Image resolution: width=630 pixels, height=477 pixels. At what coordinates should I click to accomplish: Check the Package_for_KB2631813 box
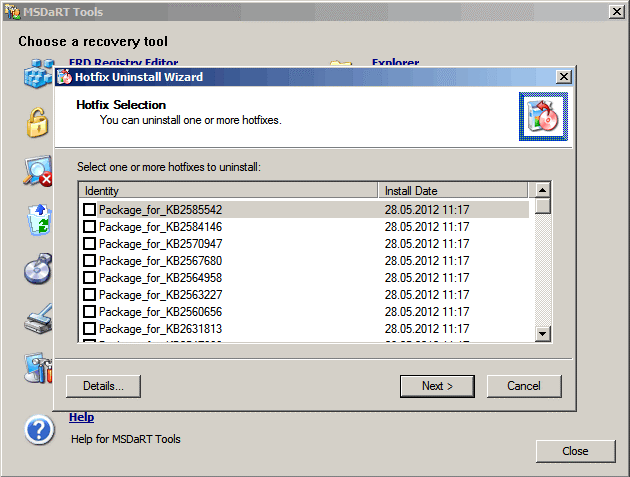[89, 329]
